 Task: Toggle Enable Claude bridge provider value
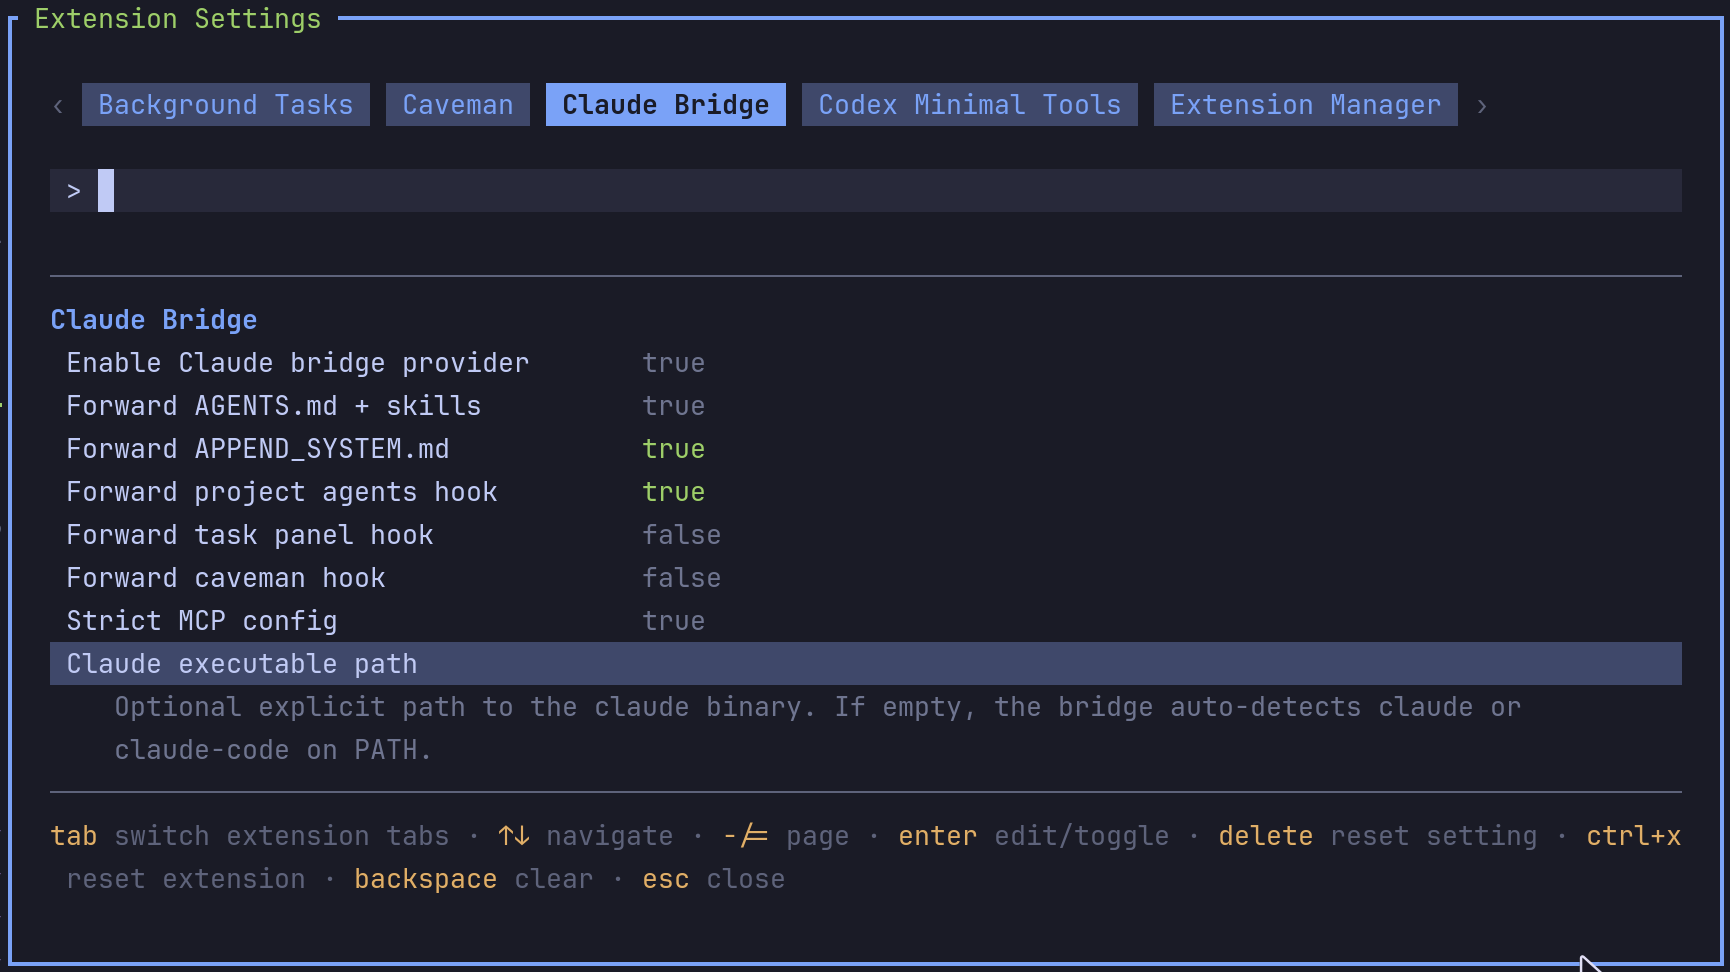(x=674, y=363)
